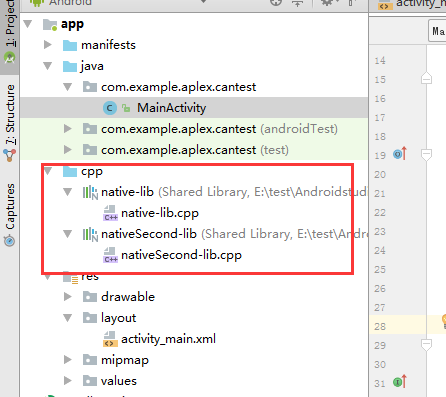Click the mipmap folder icon
This screenshot has height=397, width=446.
90,360
